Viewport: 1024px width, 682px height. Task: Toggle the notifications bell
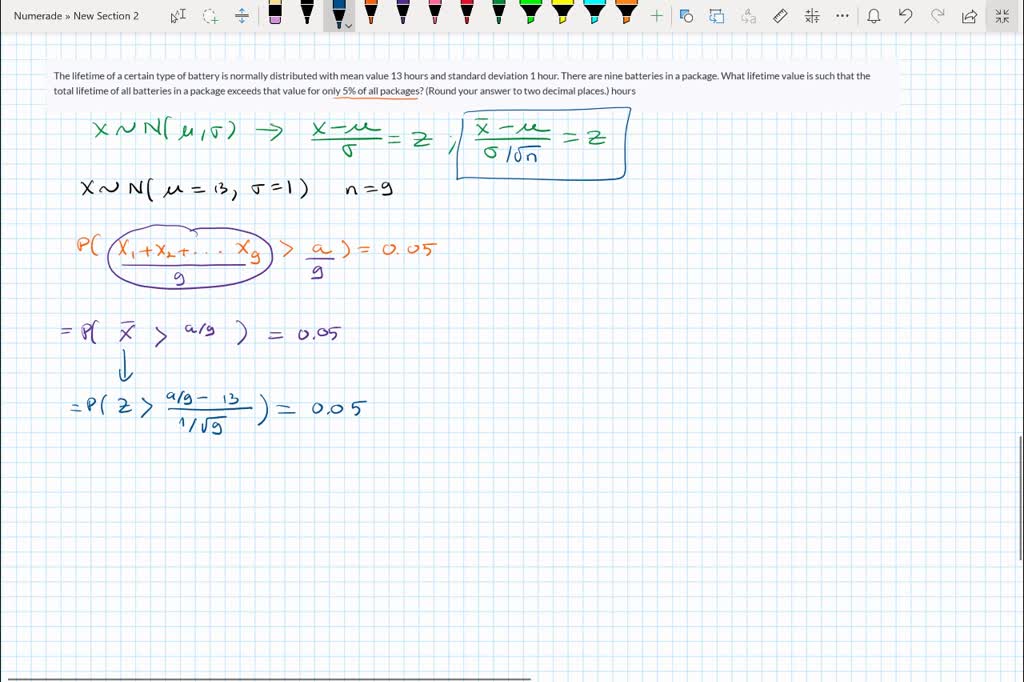pos(871,15)
